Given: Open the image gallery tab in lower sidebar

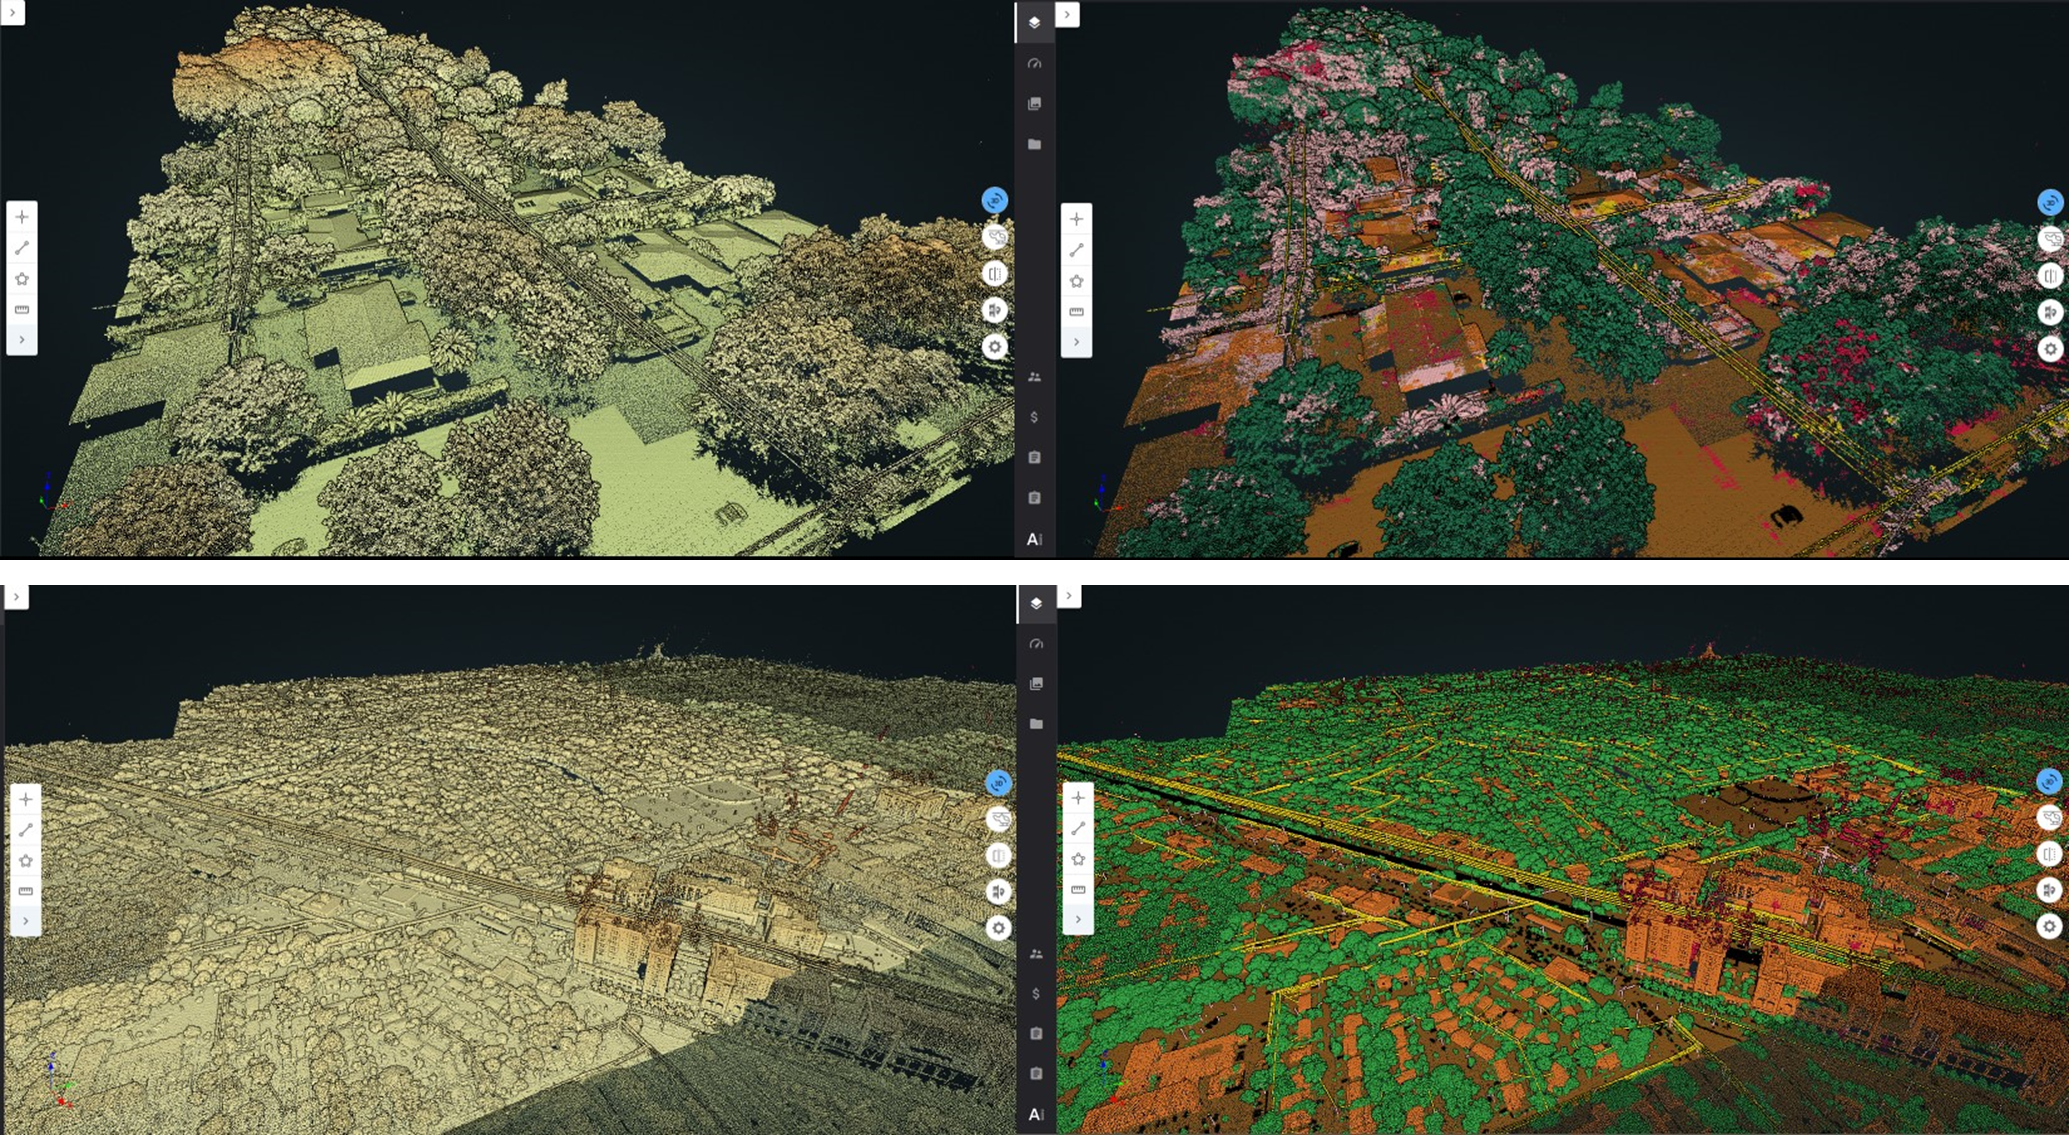Looking at the screenshot, I should coord(1036,684).
